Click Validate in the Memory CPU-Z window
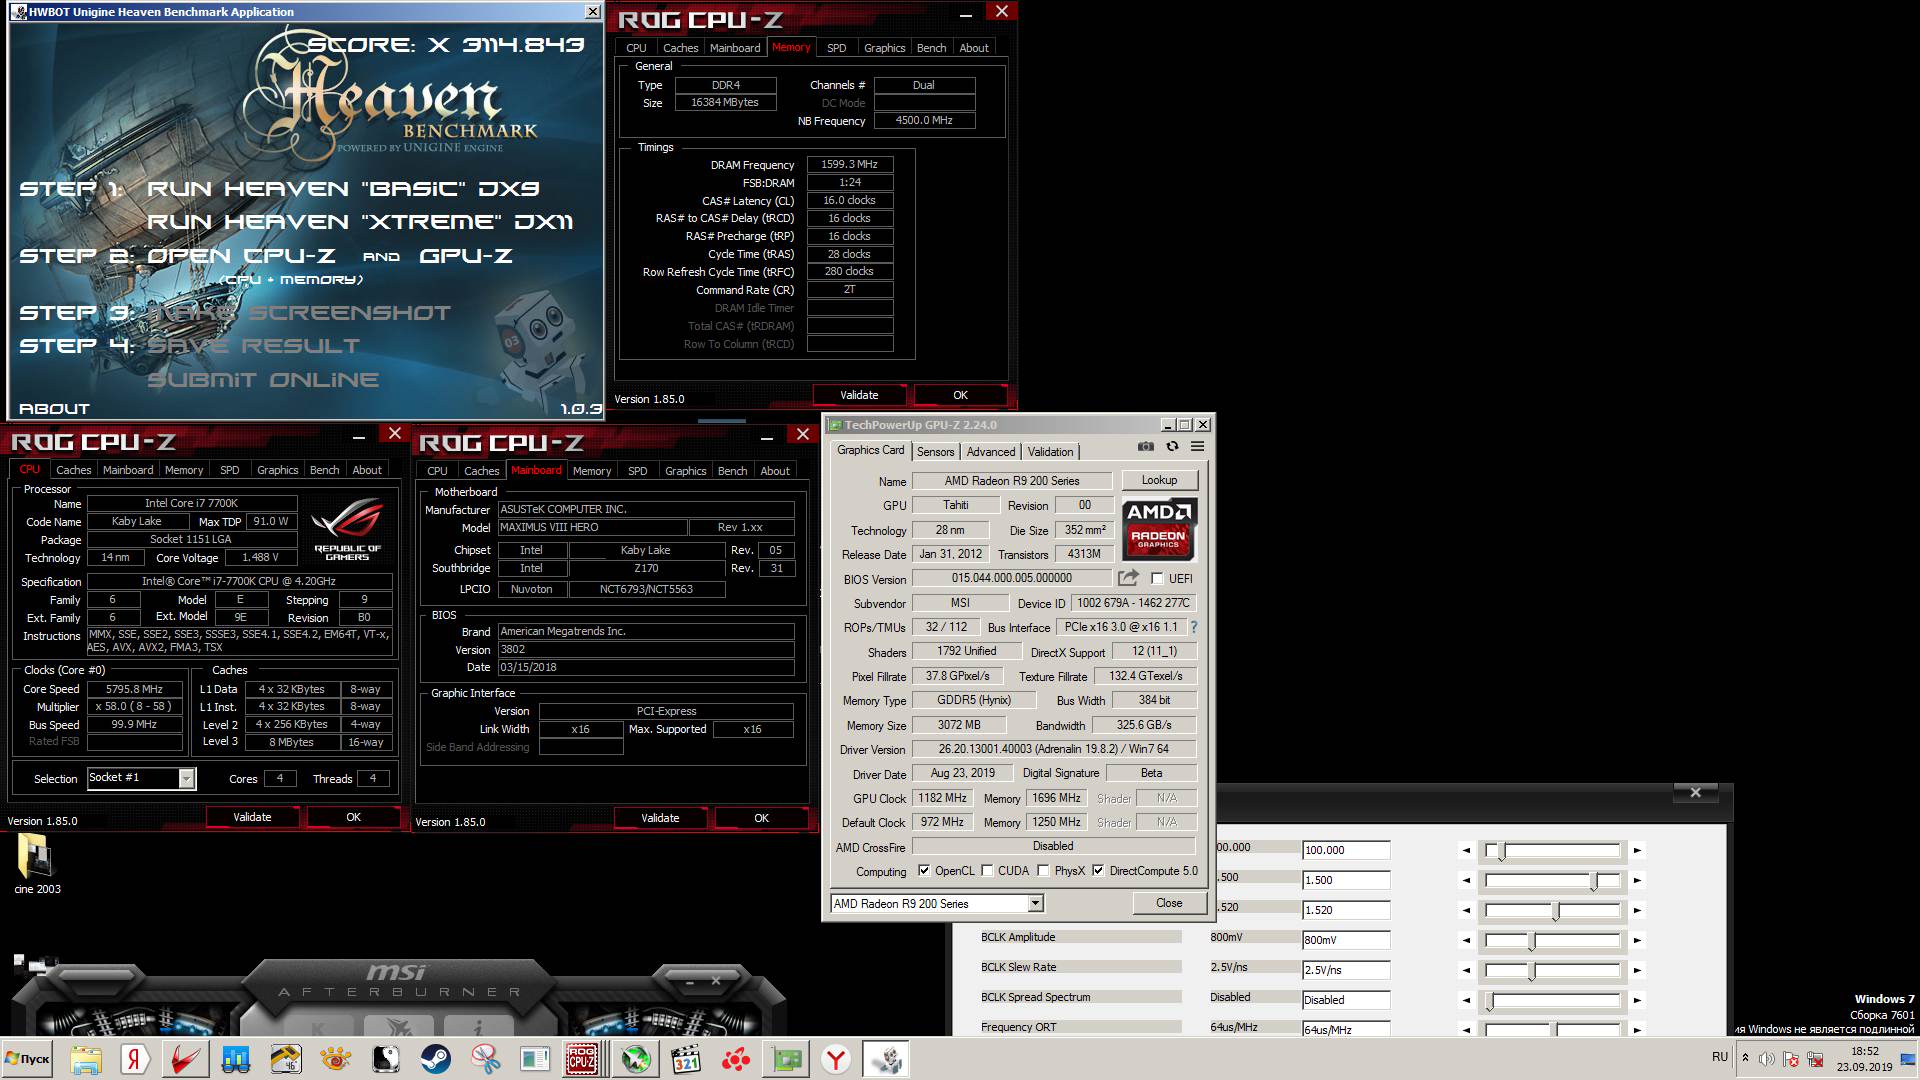Screen dimensions: 1920x1080 [x=858, y=395]
